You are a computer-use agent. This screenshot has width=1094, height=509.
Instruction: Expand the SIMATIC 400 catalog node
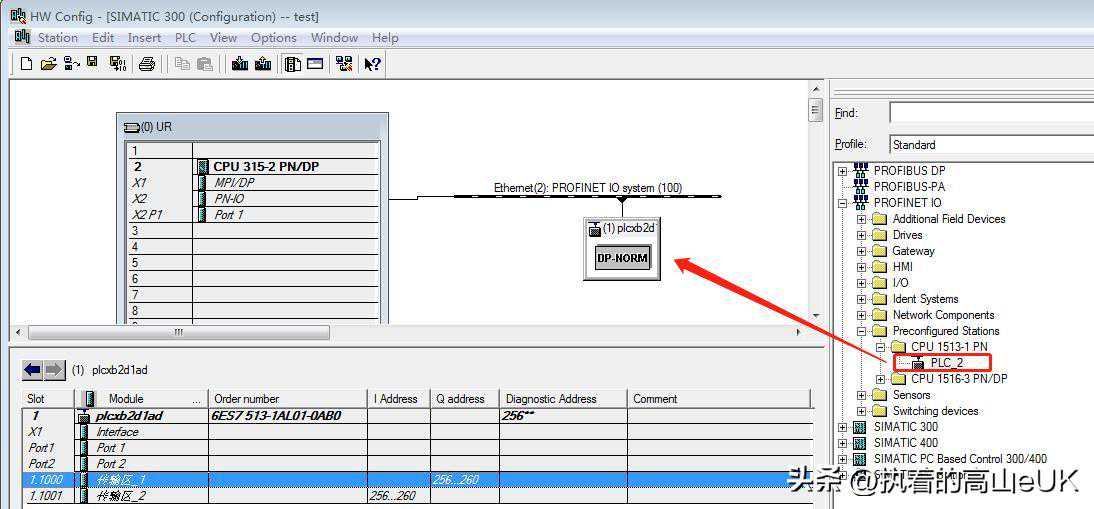pos(843,443)
